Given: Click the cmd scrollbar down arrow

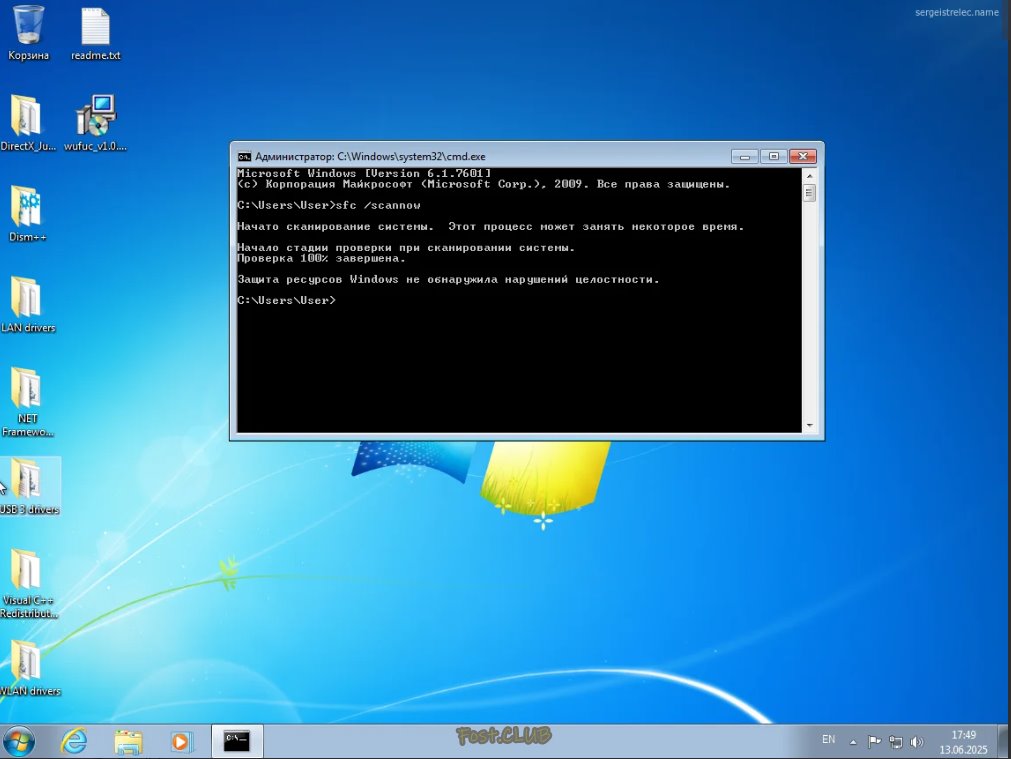Looking at the screenshot, I should coord(810,426).
